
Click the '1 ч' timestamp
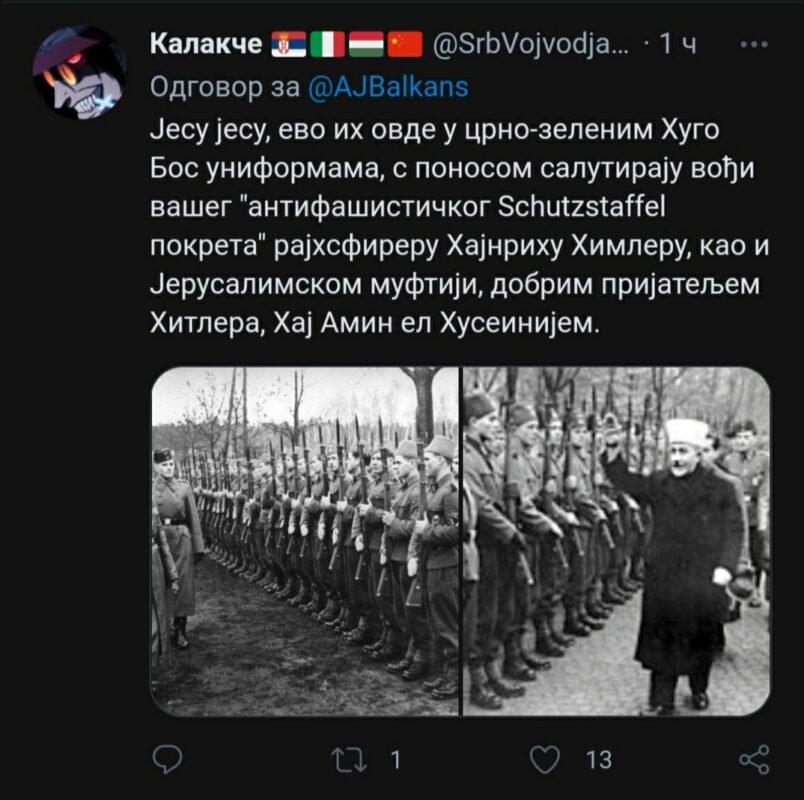[678, 44]
